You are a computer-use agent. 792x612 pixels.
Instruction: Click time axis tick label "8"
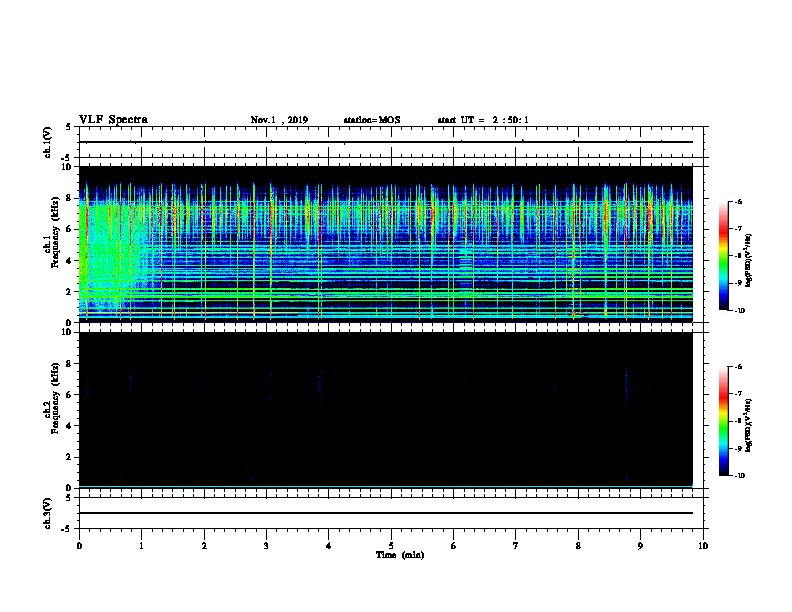pos(578,545)
